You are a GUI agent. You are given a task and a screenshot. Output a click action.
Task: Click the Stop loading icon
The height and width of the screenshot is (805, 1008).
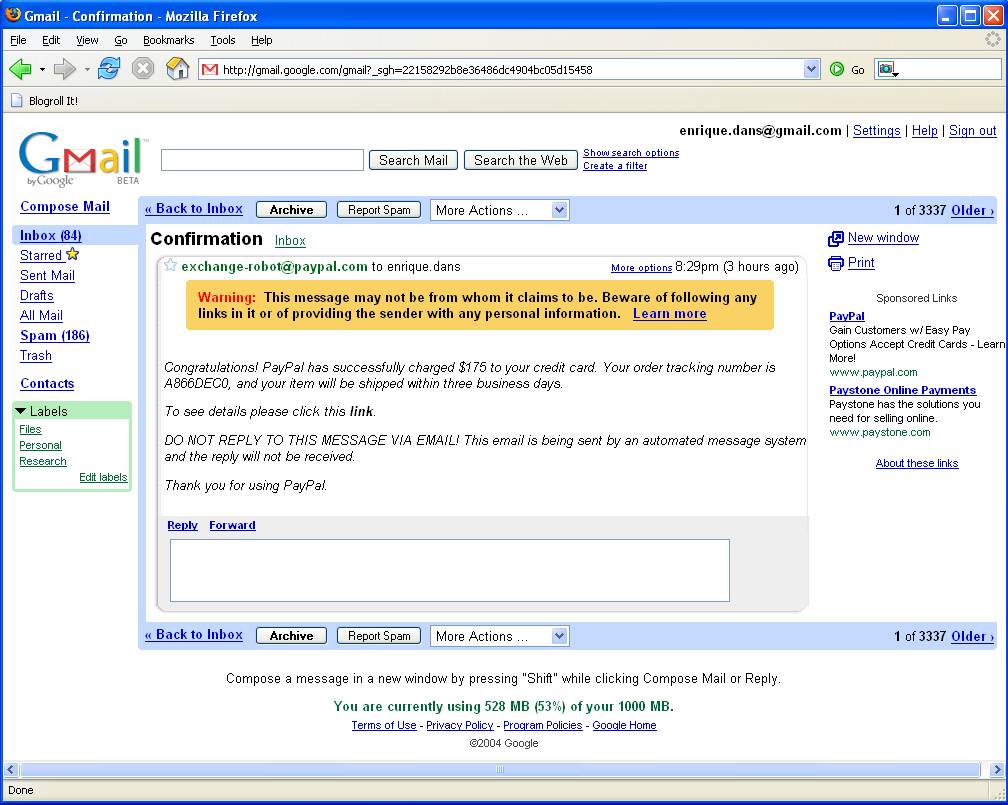[143, 69]
